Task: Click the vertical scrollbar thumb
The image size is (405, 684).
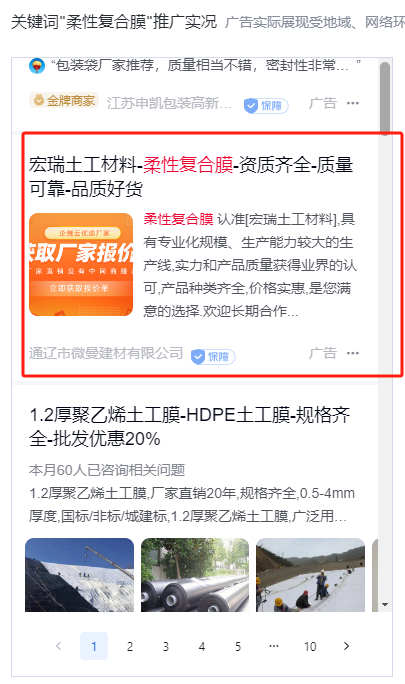Action: point(385,98)
